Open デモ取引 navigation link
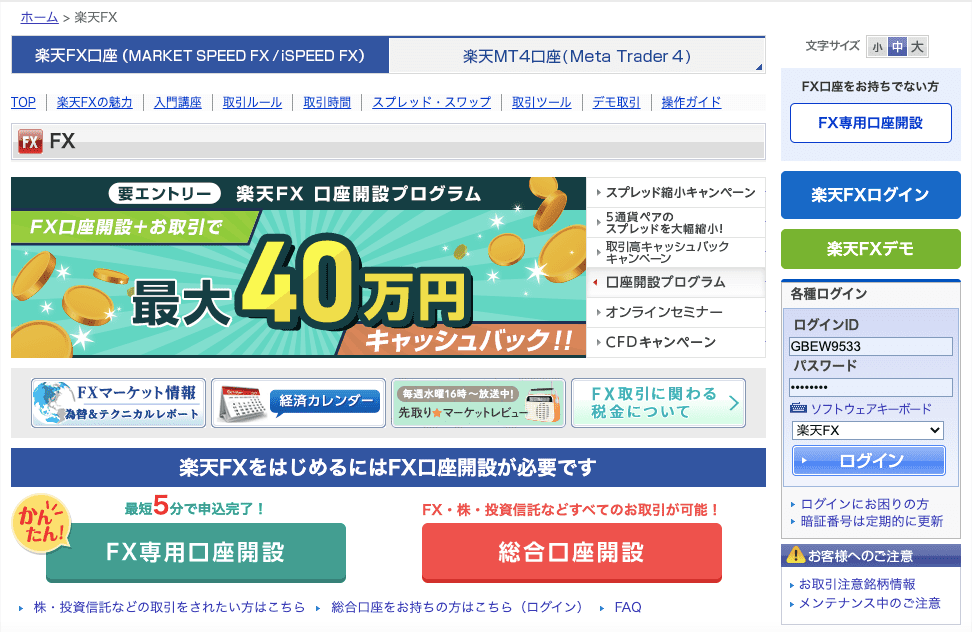Screen dimensions: 972x632 [616, 102]
